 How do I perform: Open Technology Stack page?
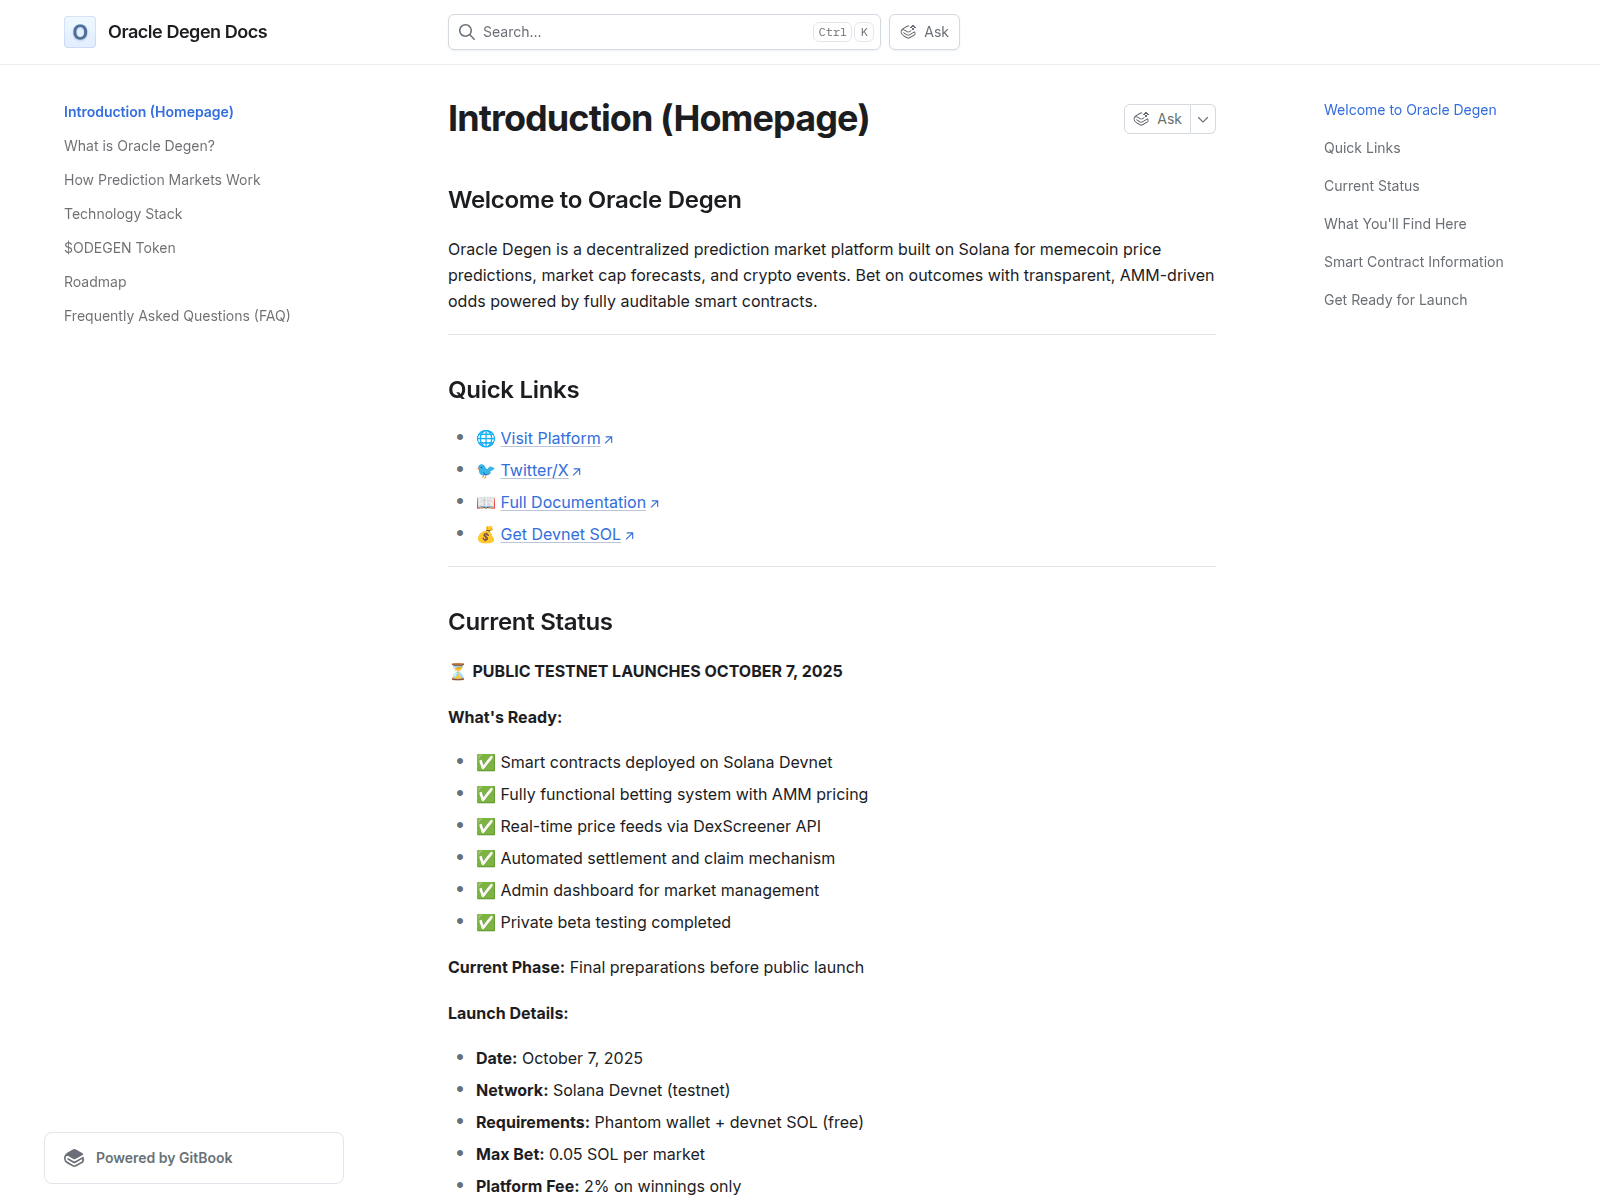pos(123,214)
